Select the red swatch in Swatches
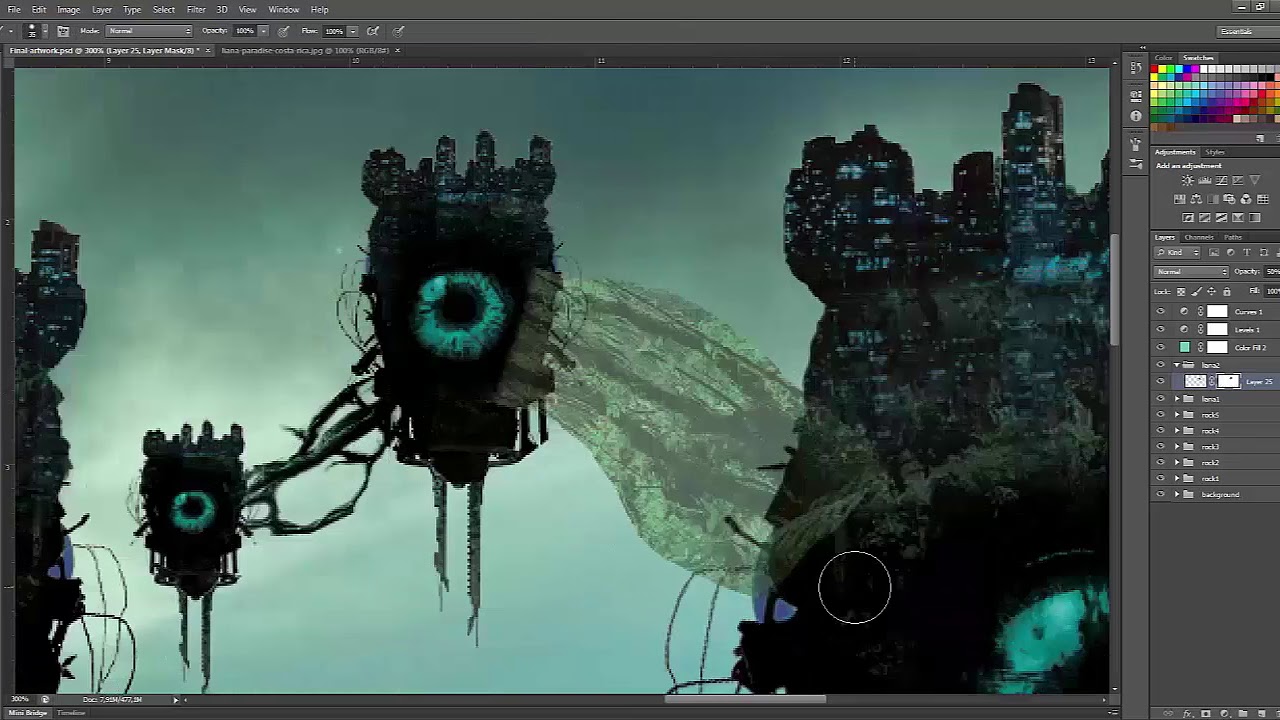Viewport: 1280px width, 720px height. click(1154, 69)
